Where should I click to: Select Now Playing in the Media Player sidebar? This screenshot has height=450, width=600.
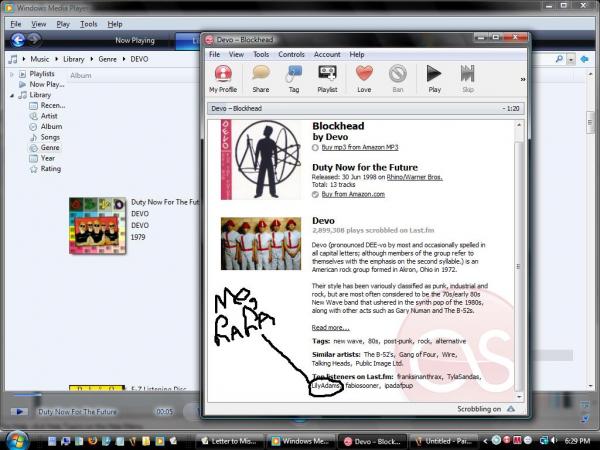tap(41, 84)
